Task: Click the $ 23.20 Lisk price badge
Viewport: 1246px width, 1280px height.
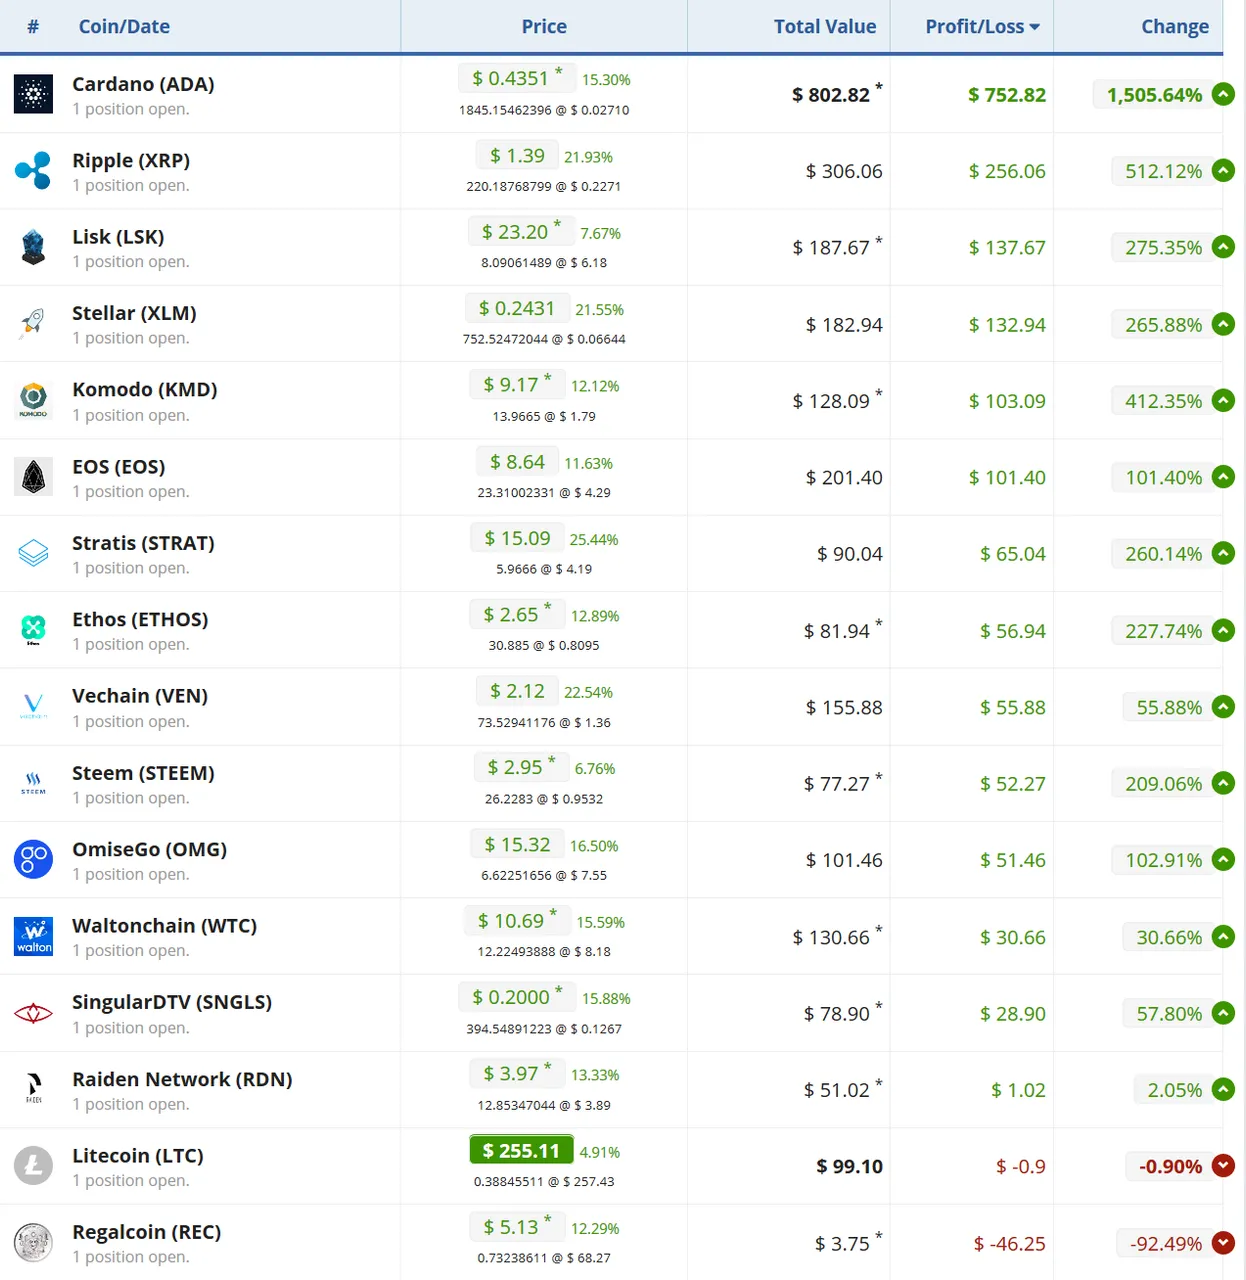Action: pyautogui.click(x=521, y=232)
